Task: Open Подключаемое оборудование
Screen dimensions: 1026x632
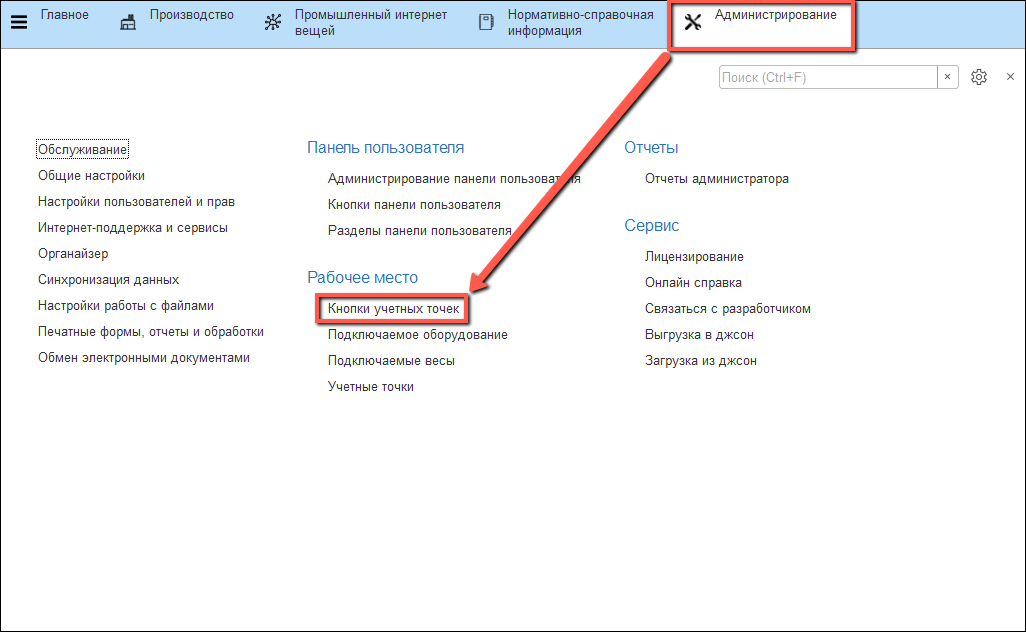Action: point(417,335)
